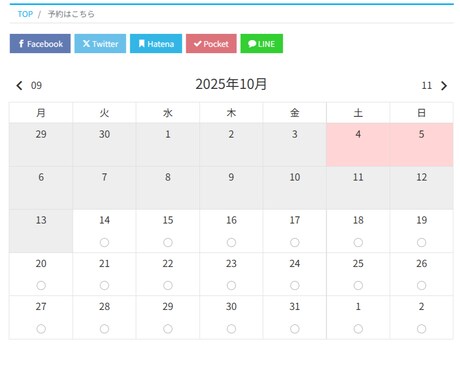Click the date number 14
The width and height of the screenshot is (460, 380).
pyautogui.click(x=104, y=220)
